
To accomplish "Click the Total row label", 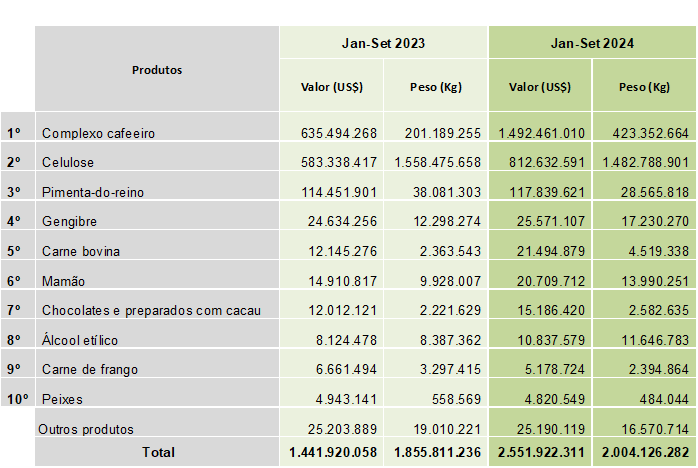I will click(158, 452).
